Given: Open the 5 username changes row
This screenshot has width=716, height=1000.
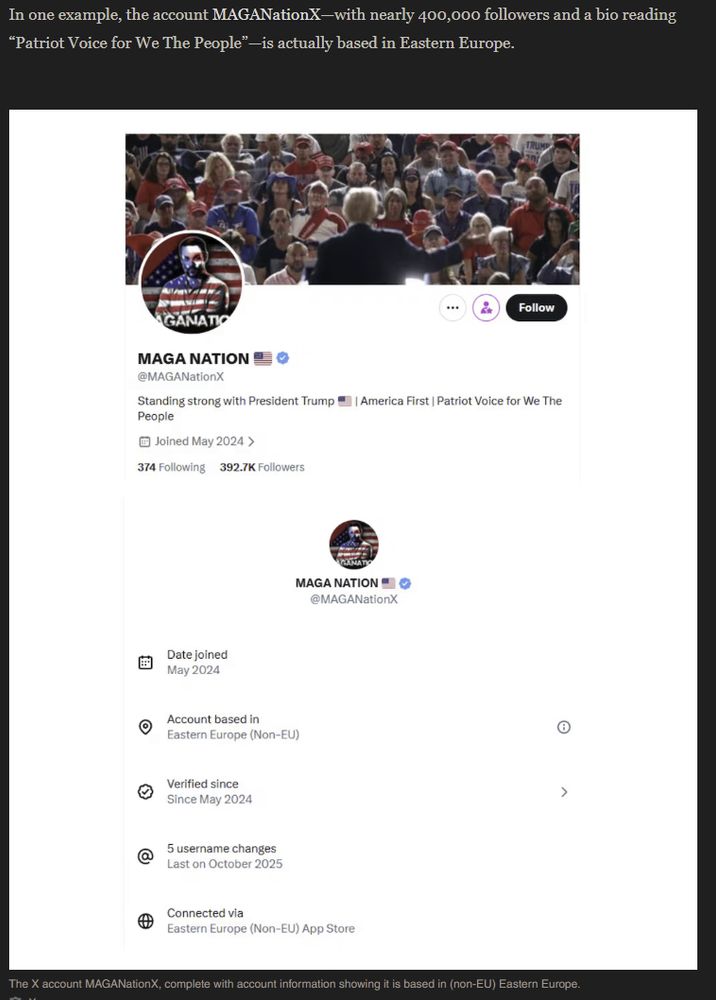Looking at the screenshot, I should [x=354, y=856].
